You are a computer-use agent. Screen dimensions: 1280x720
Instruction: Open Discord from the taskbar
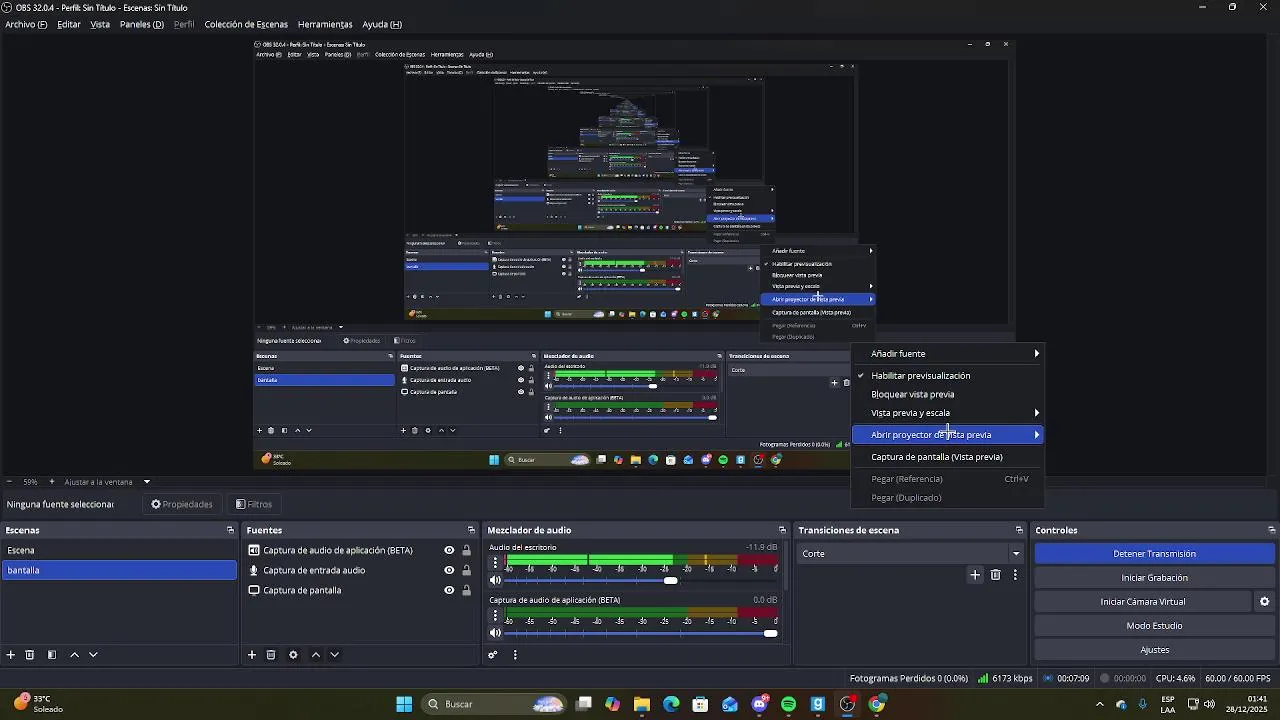pyautogui.click(x=759, y=704)
